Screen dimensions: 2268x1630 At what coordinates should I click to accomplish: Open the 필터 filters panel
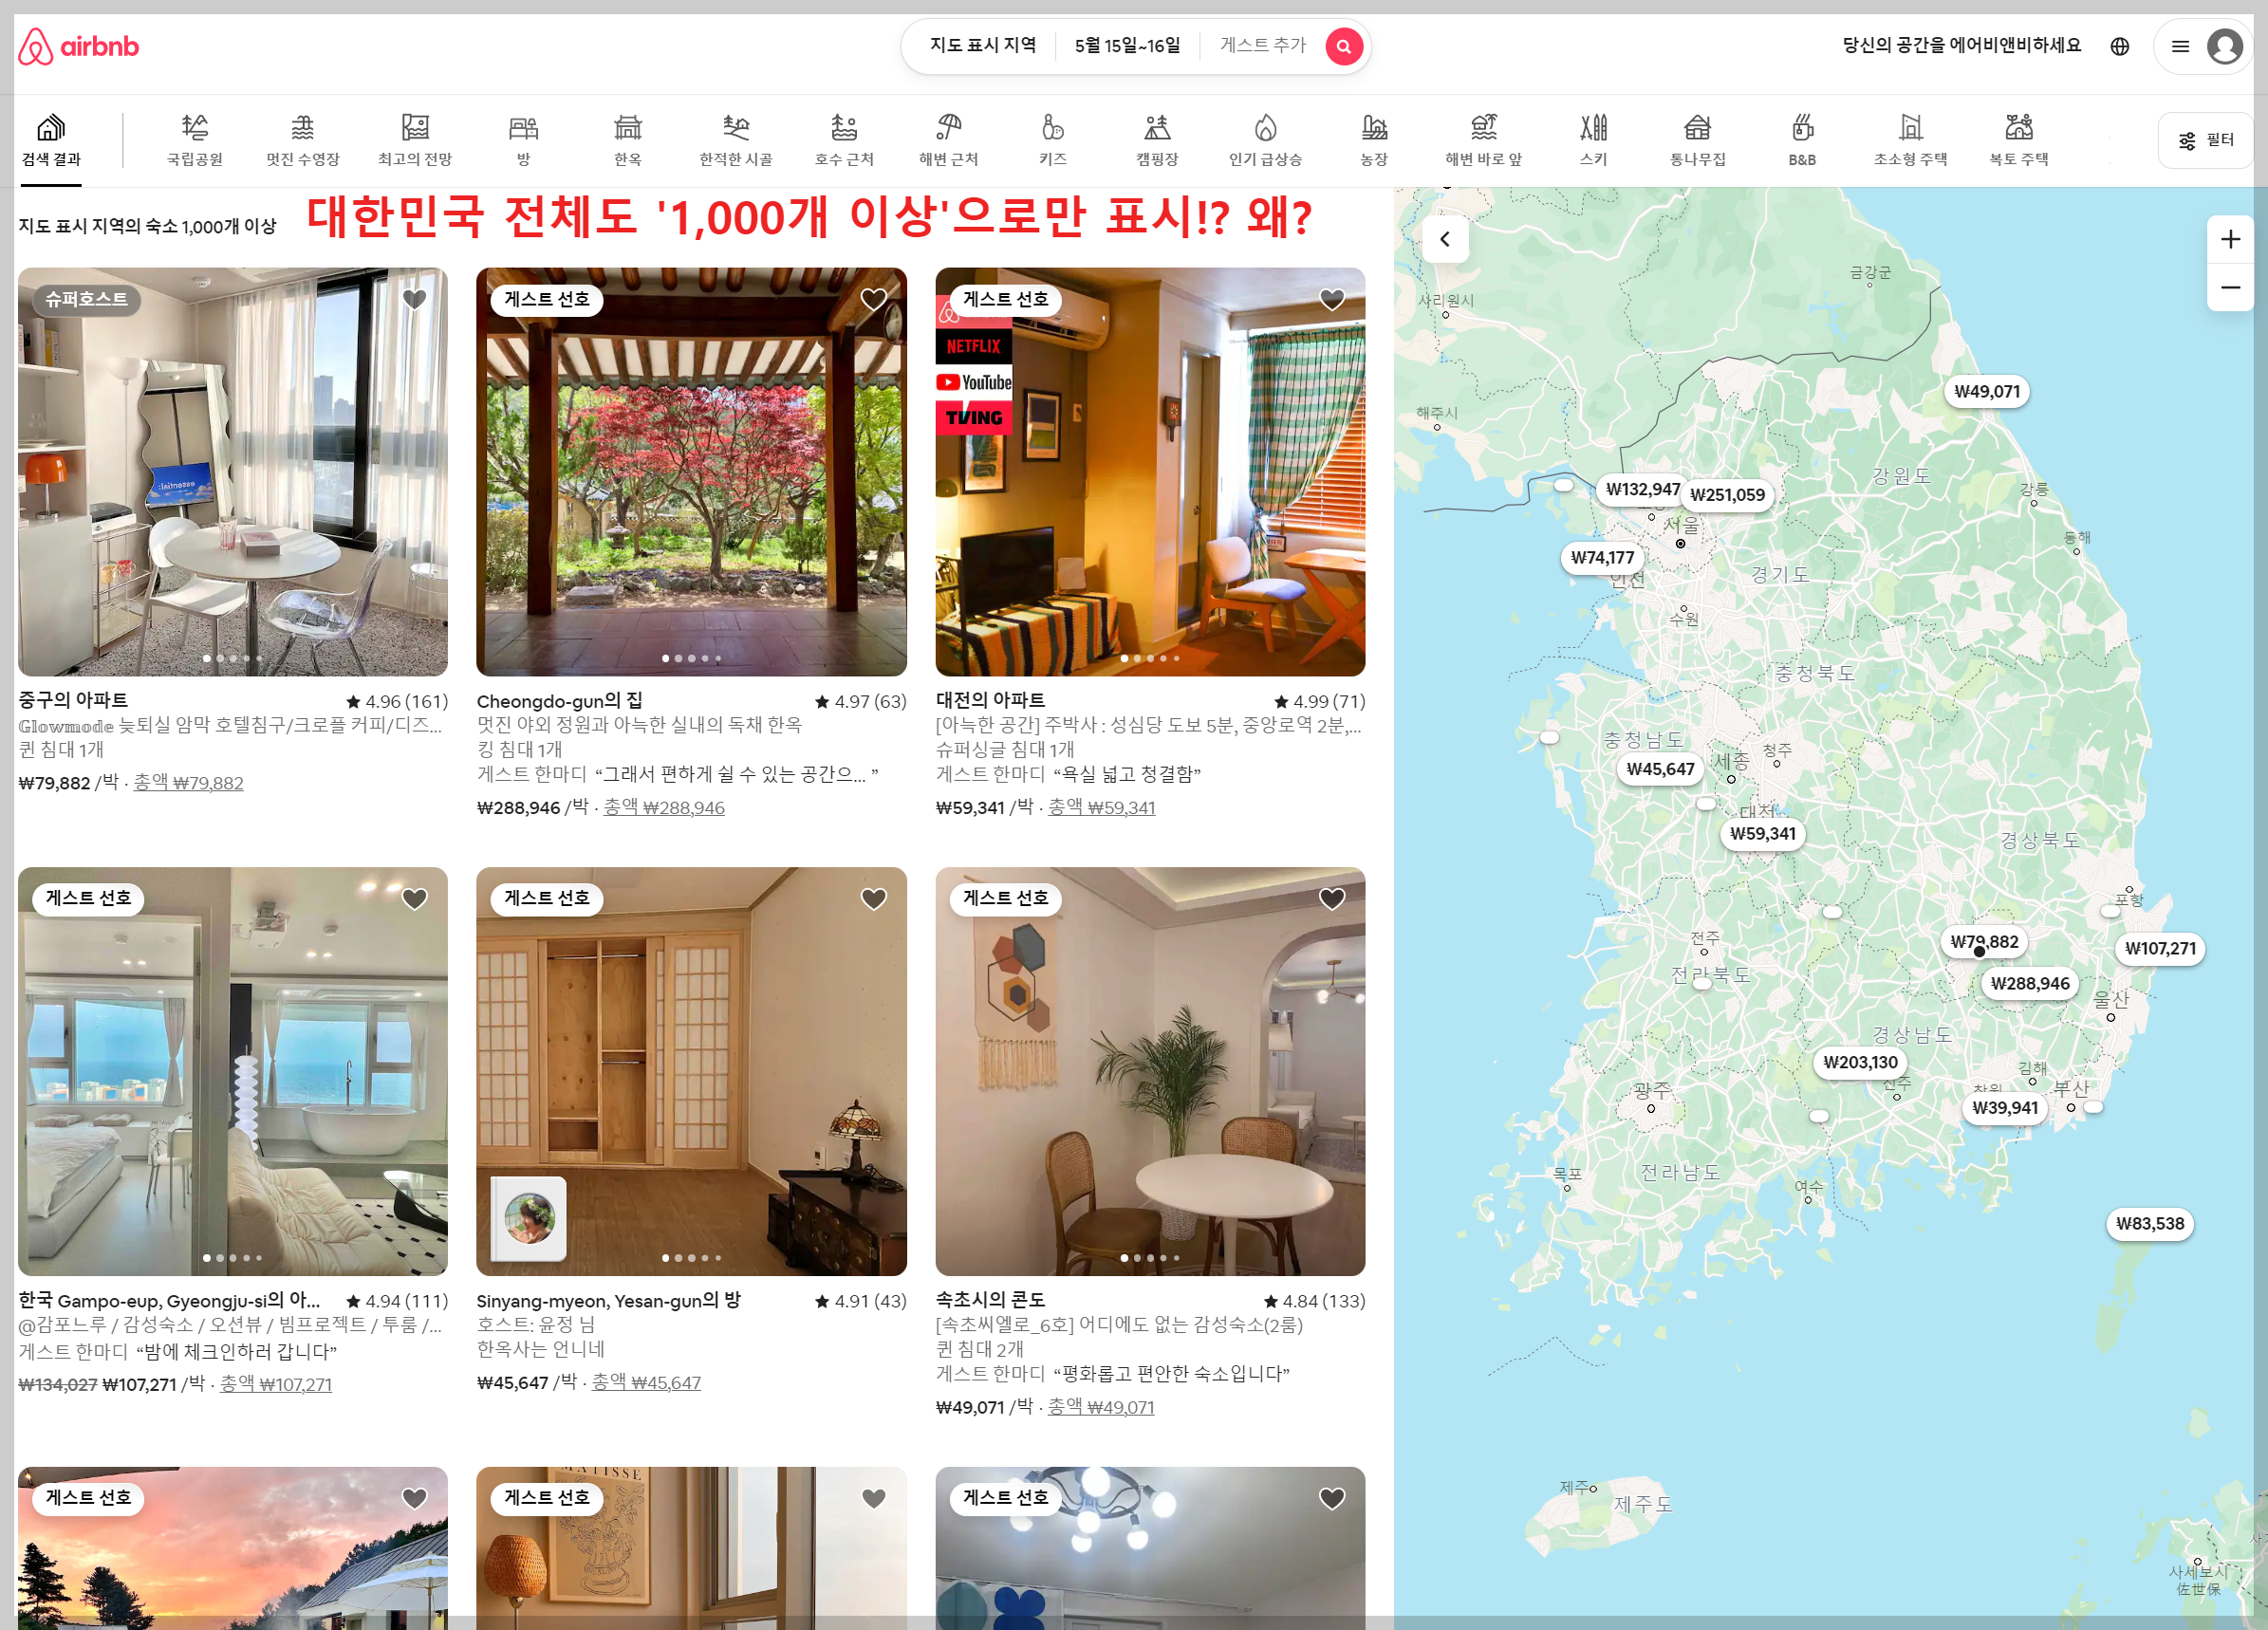click(2205, 140)
